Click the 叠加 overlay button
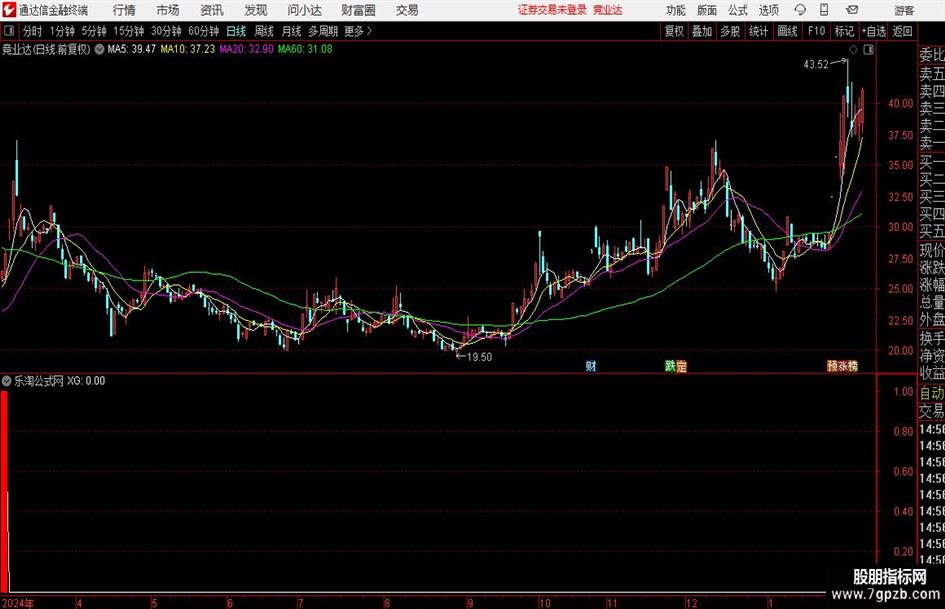Screen dimensions: 945x609 702,31
